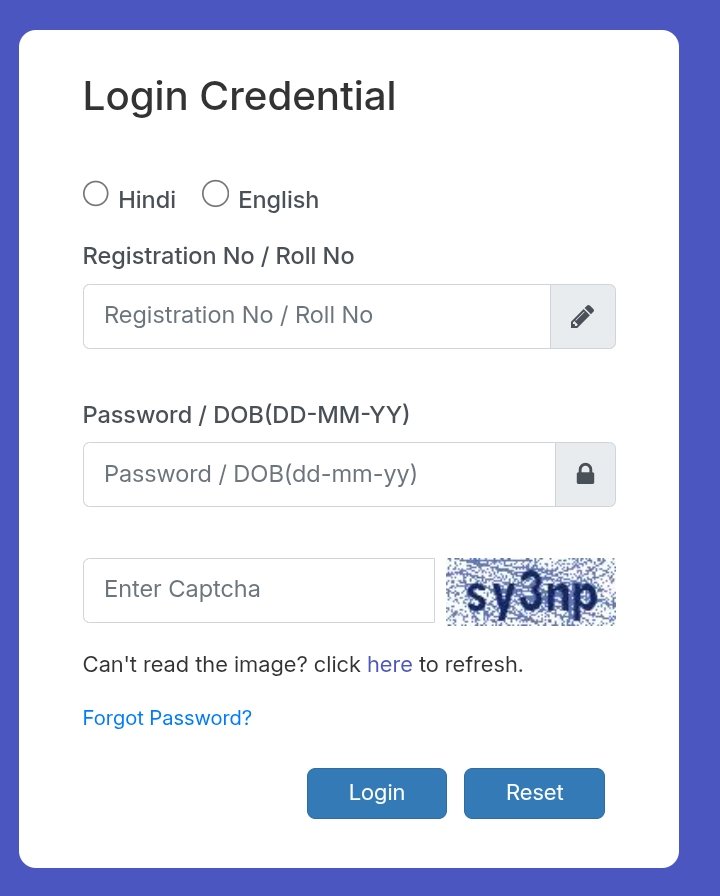The width and height of the screenshot is (720, 896).
Task: Select the English radio button
Action: coord(216,194)
